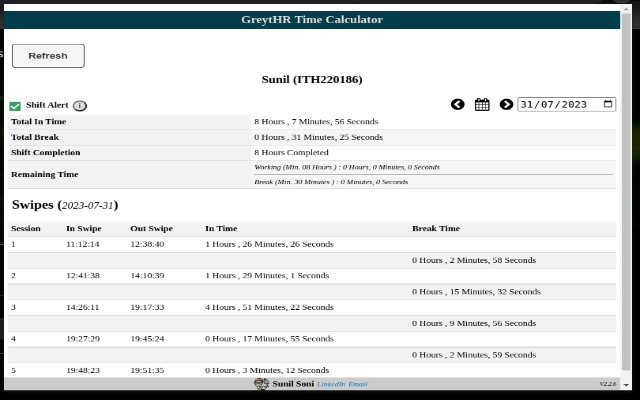
Task: Select "0 Hours , 3 Minutes, 12 Seconds" cell
Action: [x=267, y=371]
